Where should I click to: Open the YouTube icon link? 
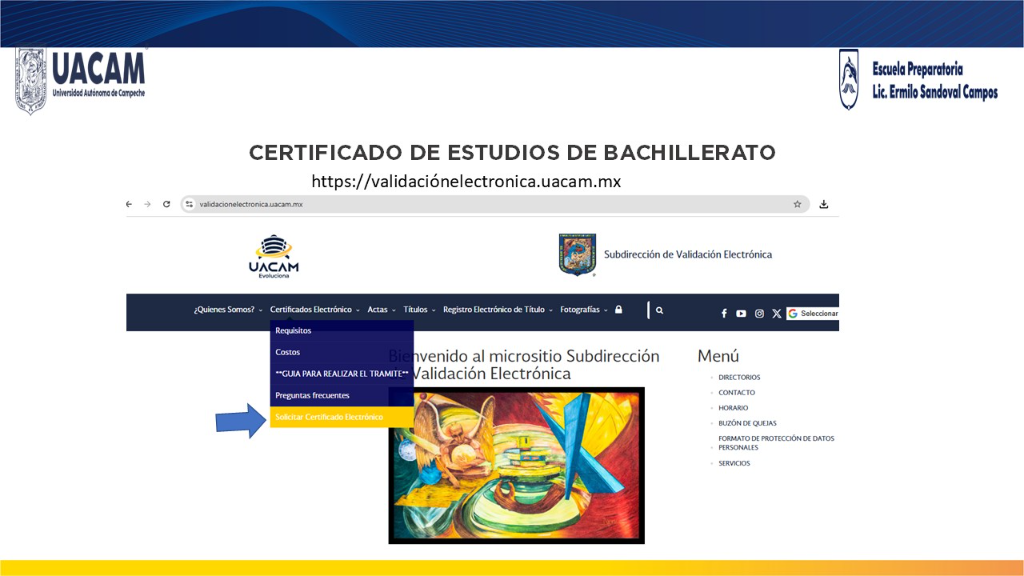(x=741, y=313)
